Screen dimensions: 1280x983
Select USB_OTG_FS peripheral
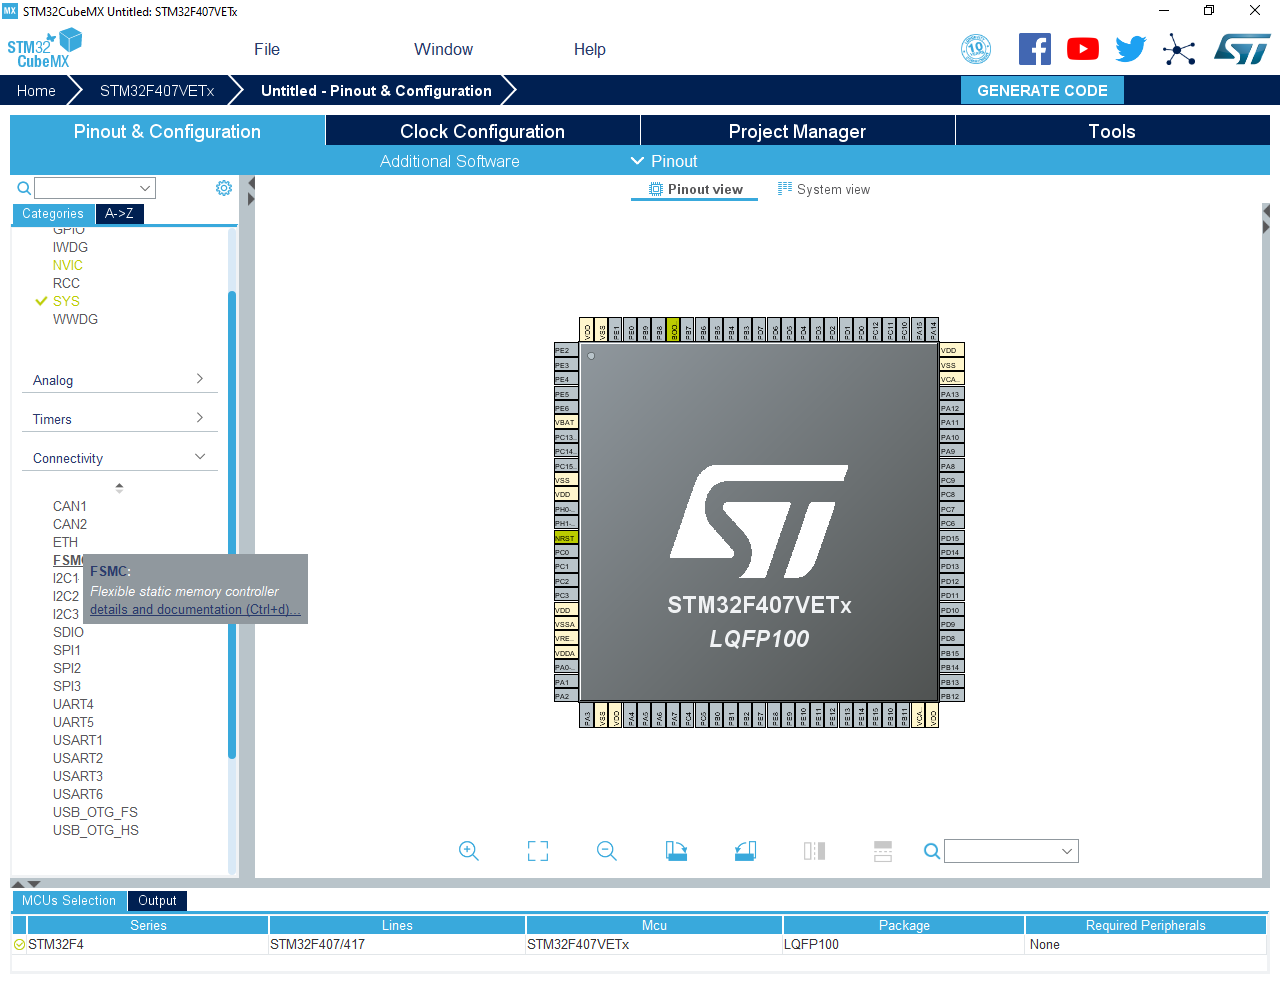coord(95,812)
